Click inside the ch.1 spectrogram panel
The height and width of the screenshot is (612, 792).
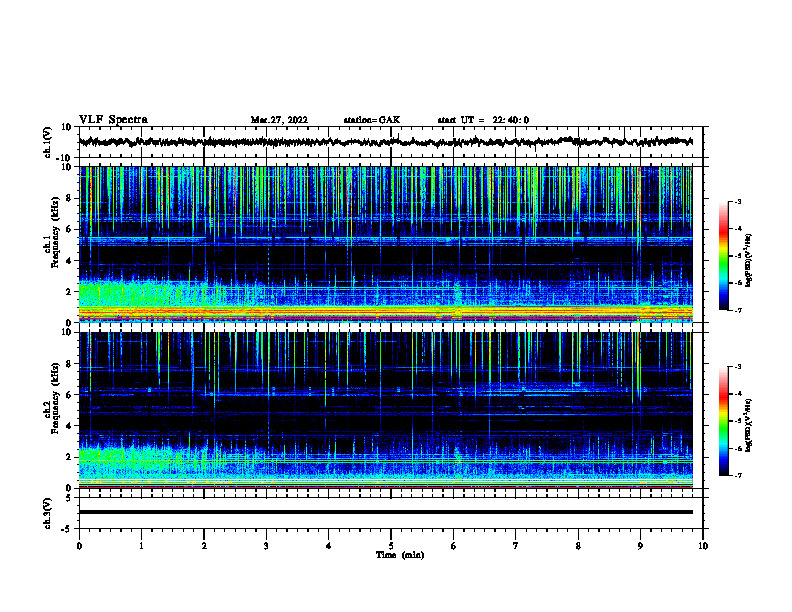385,244
